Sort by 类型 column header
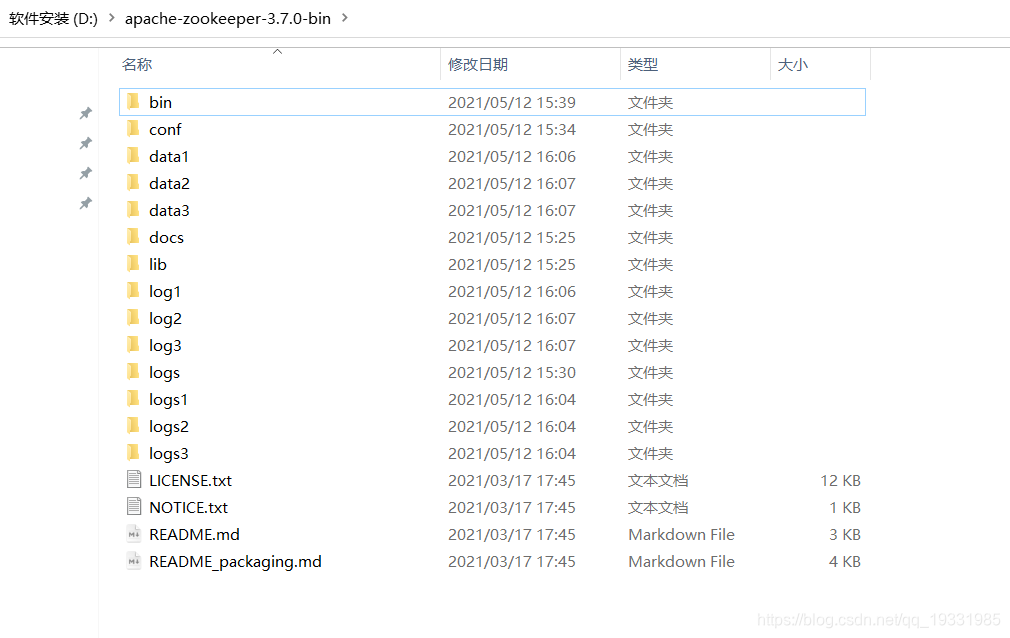Viewport: 1010px width, 638px height. coord(643,64)
